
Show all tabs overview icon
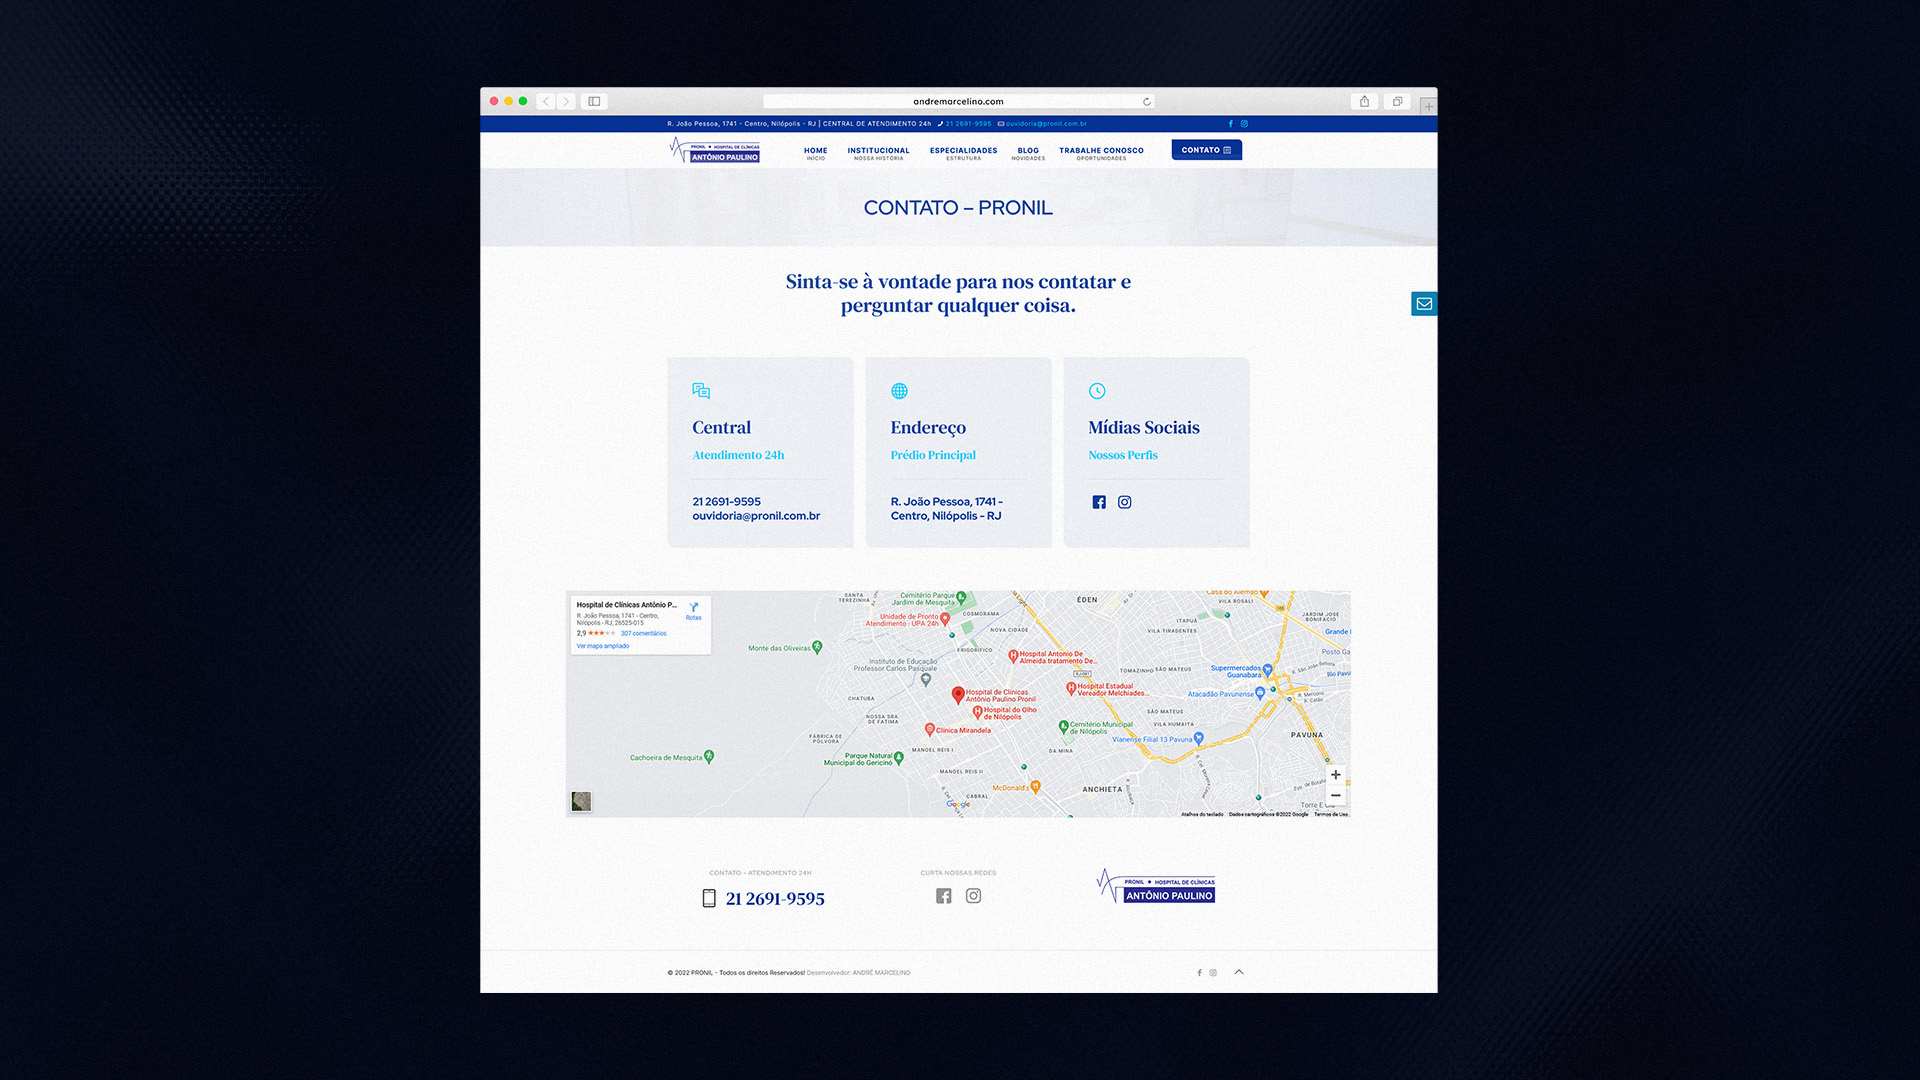[x=1397, y=101]
